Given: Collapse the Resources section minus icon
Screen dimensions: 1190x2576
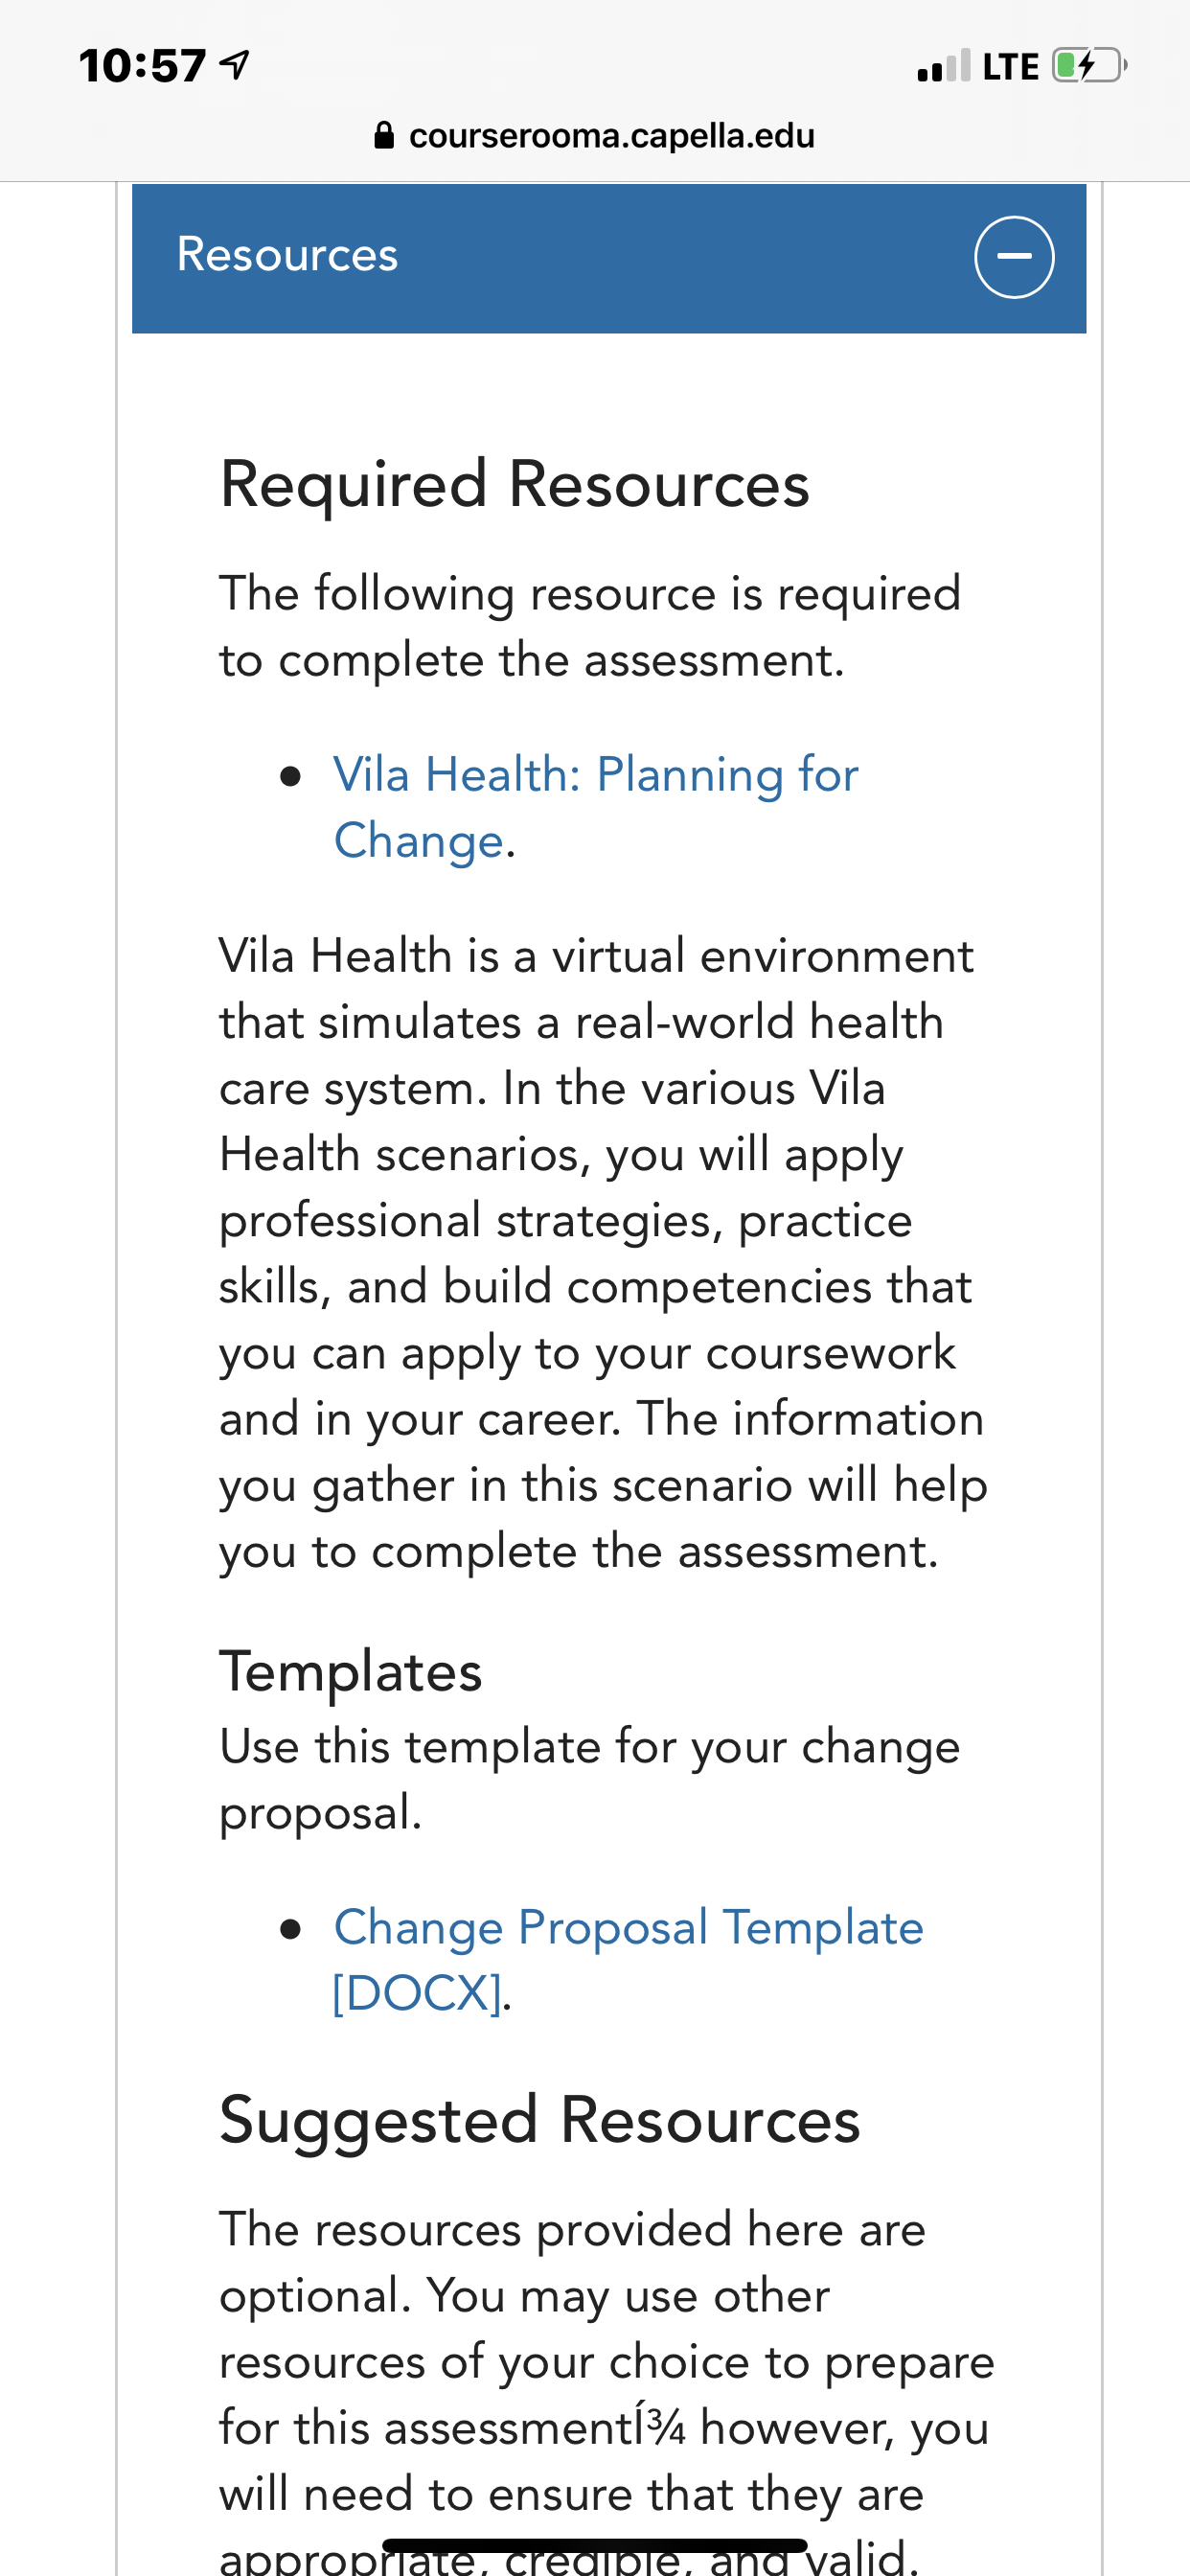Looking at the screenshot, I should (x=1014, y=257).
